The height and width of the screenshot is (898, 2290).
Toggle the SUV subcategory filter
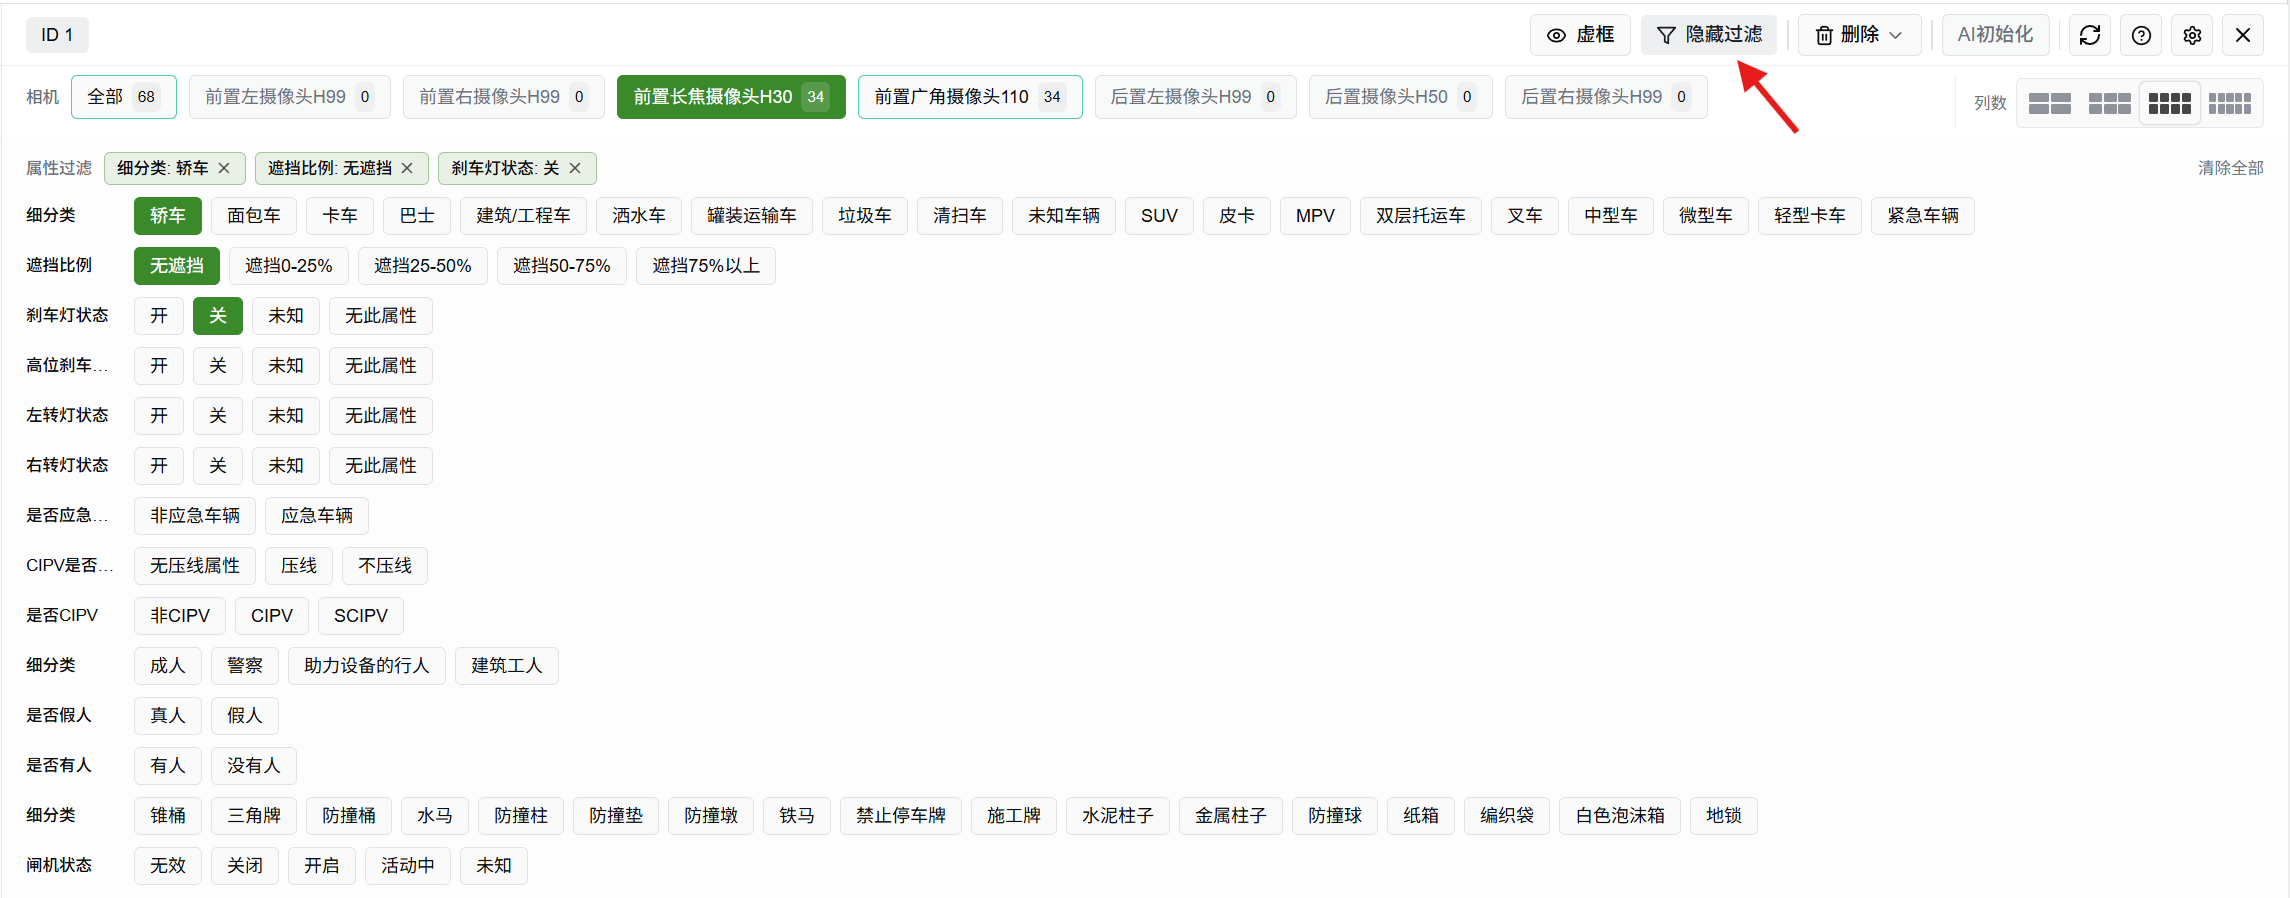coord(1159,216)
